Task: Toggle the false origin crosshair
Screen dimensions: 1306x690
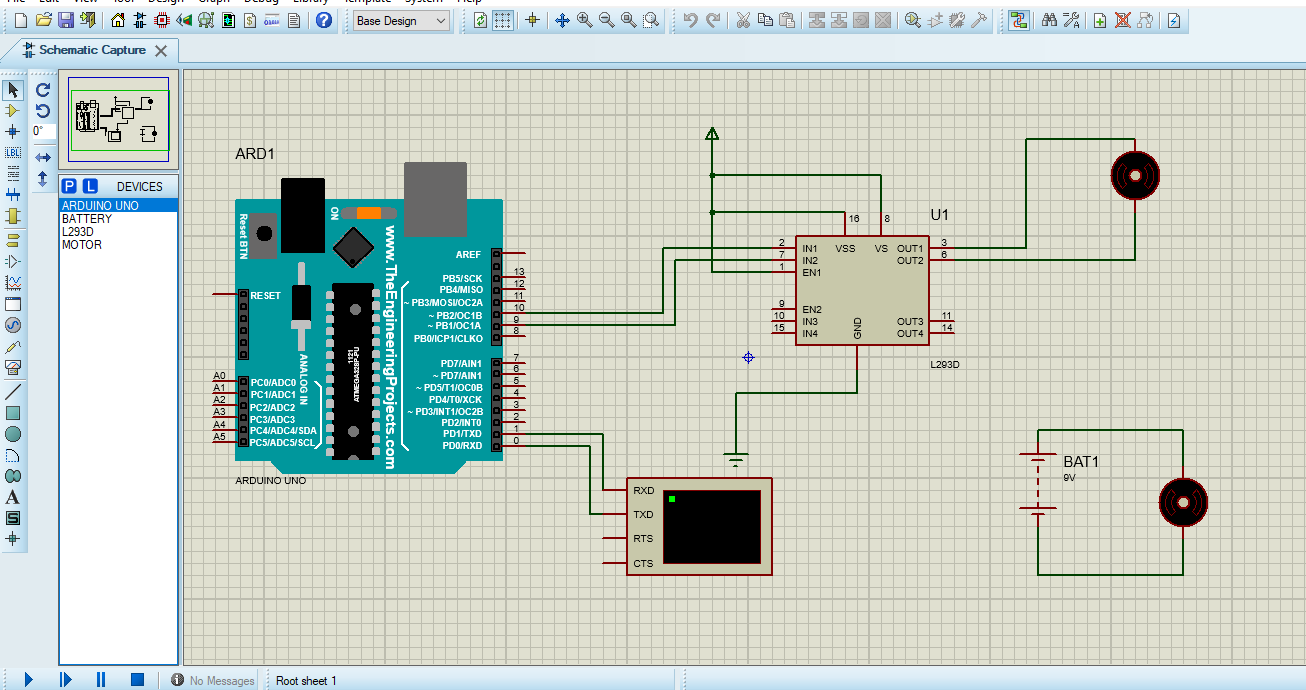Action: point(532,20)
